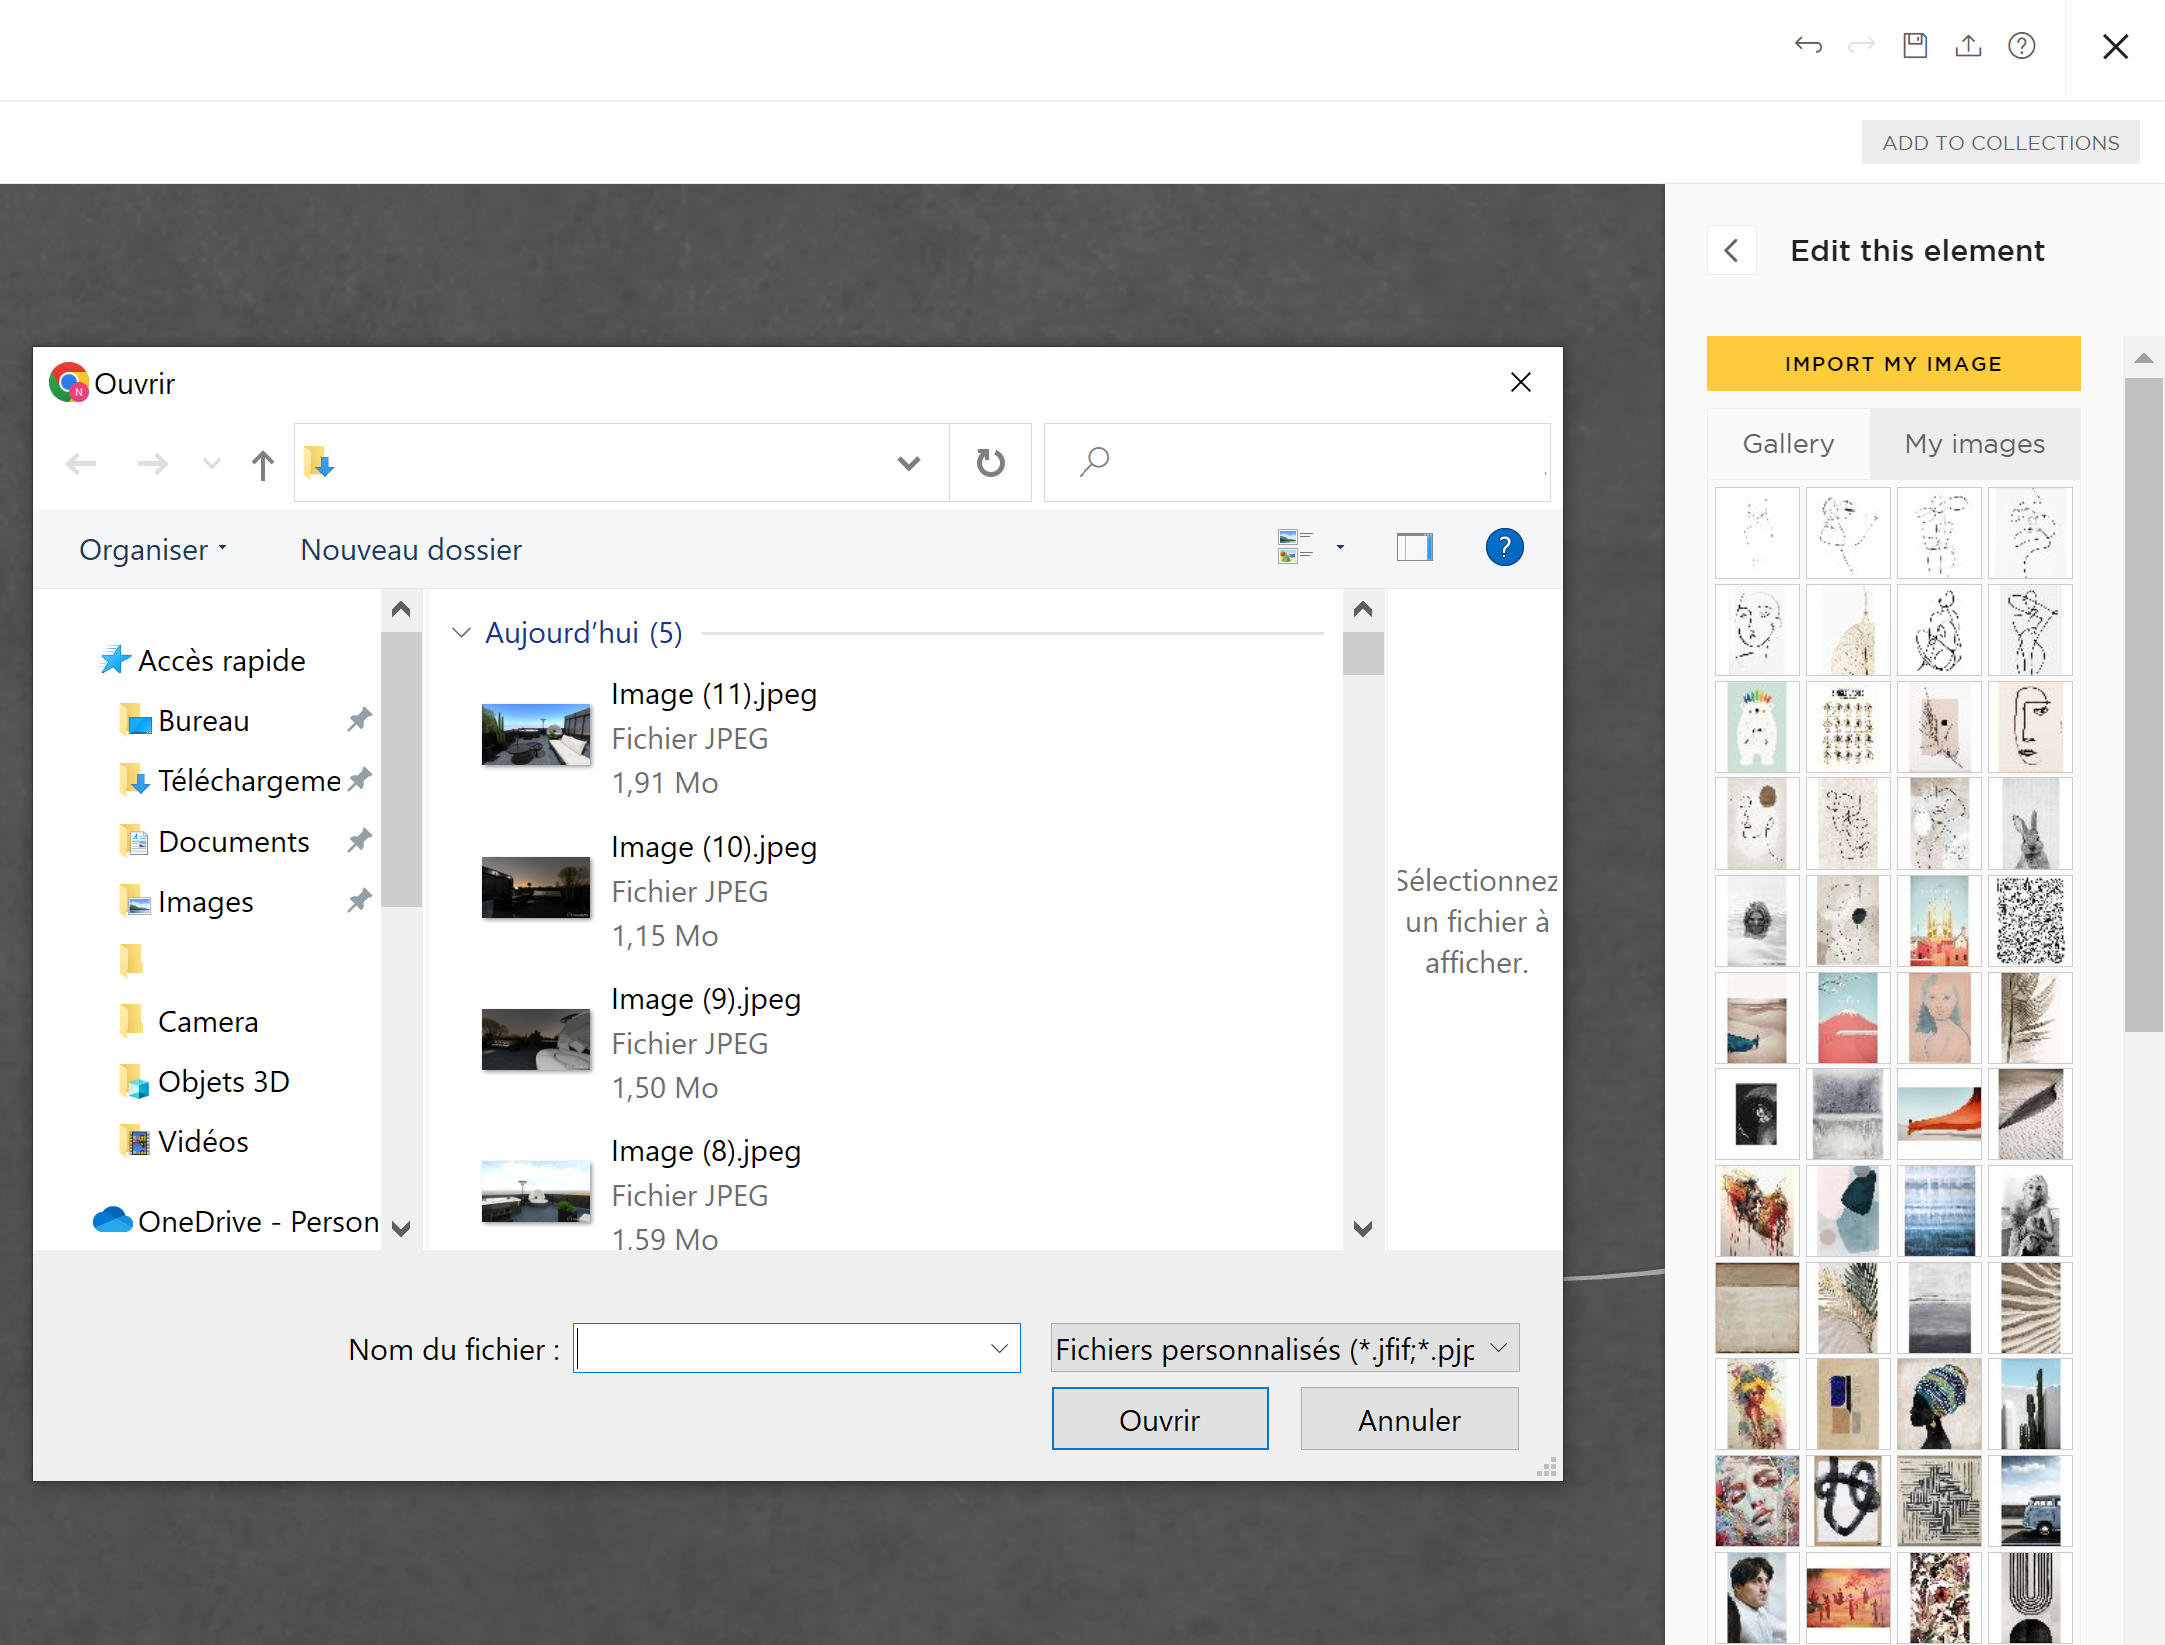This screenshot has height=1645, width=2165.
Task: Click the refresh icon in file dialog
Action: (990, 463)
